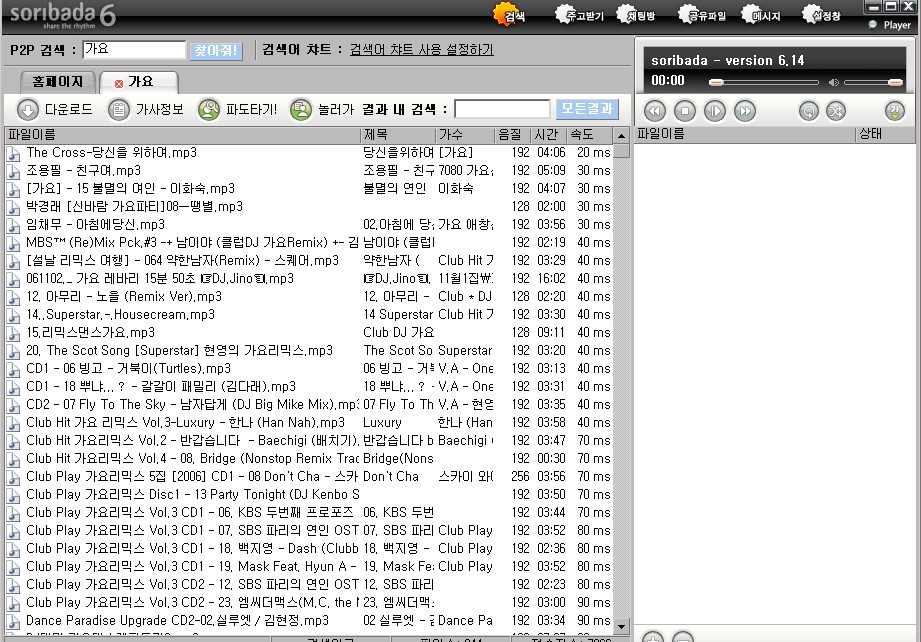921x642 pixels.
Task: Skip to the previous track in the player
Action: point(655,111)
